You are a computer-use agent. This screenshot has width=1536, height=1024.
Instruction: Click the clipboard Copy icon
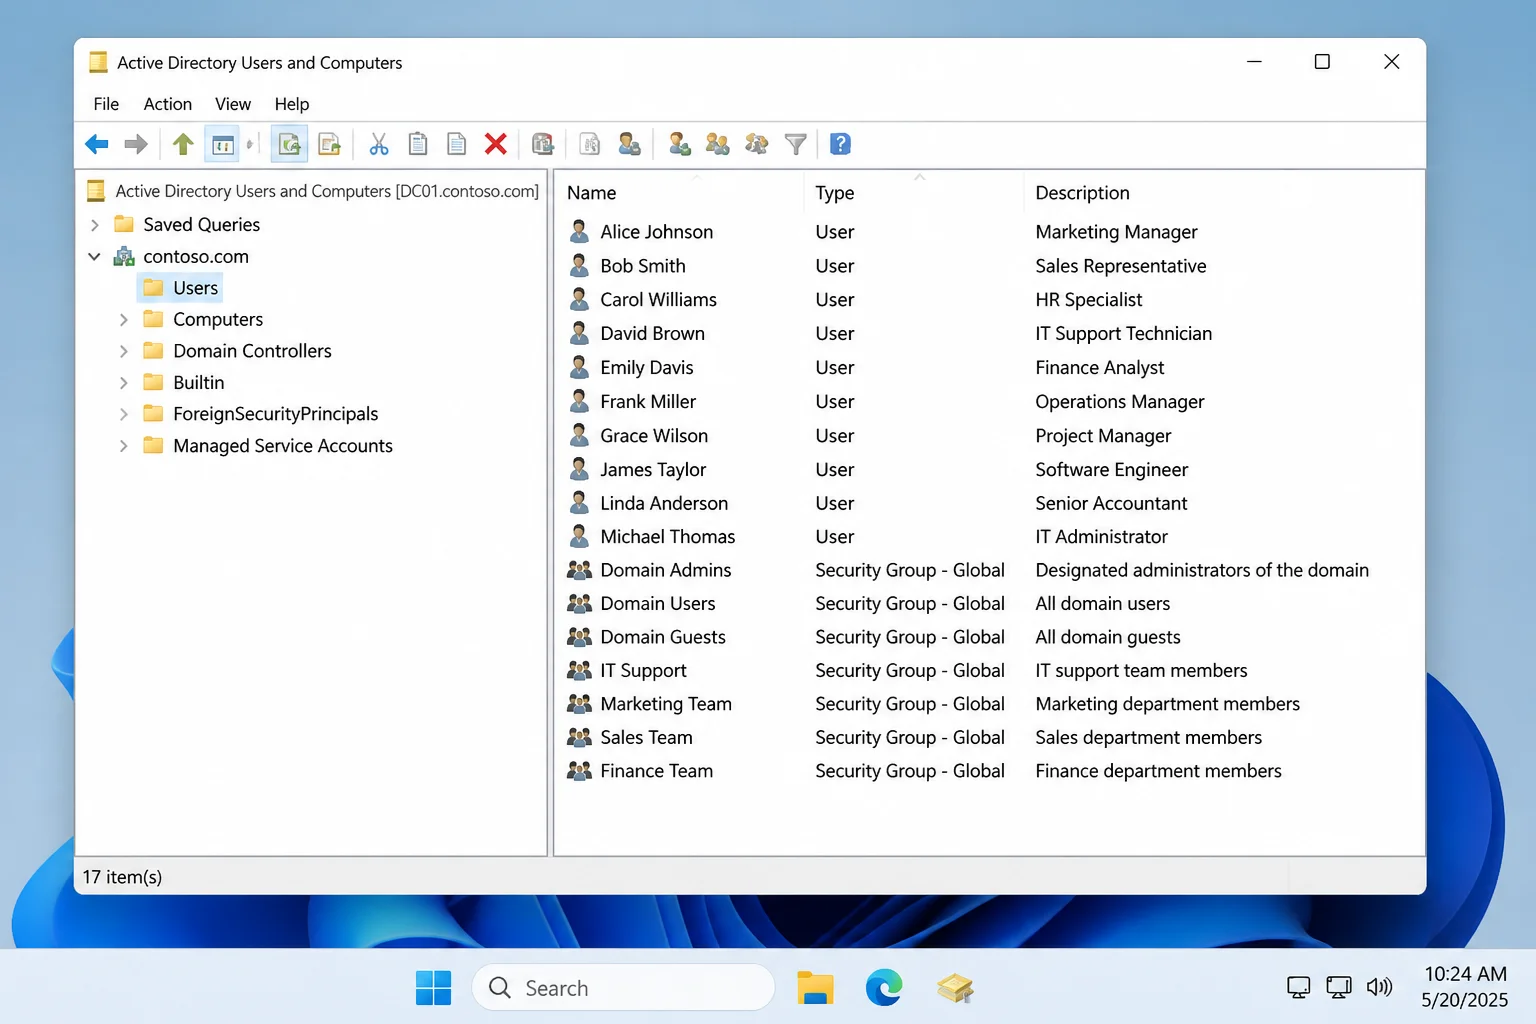418,145
